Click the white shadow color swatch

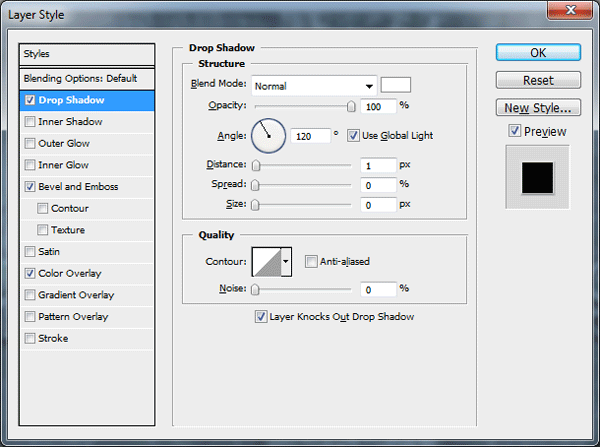click(396, 85)
